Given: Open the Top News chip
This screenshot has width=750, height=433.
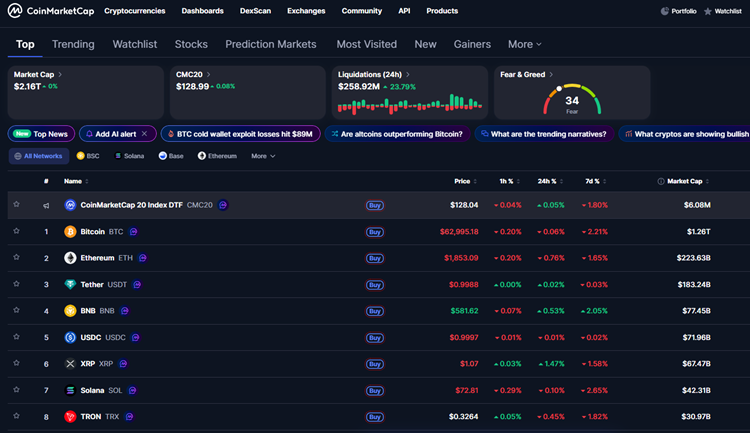Looking at the screenshot, I should 41,134.
